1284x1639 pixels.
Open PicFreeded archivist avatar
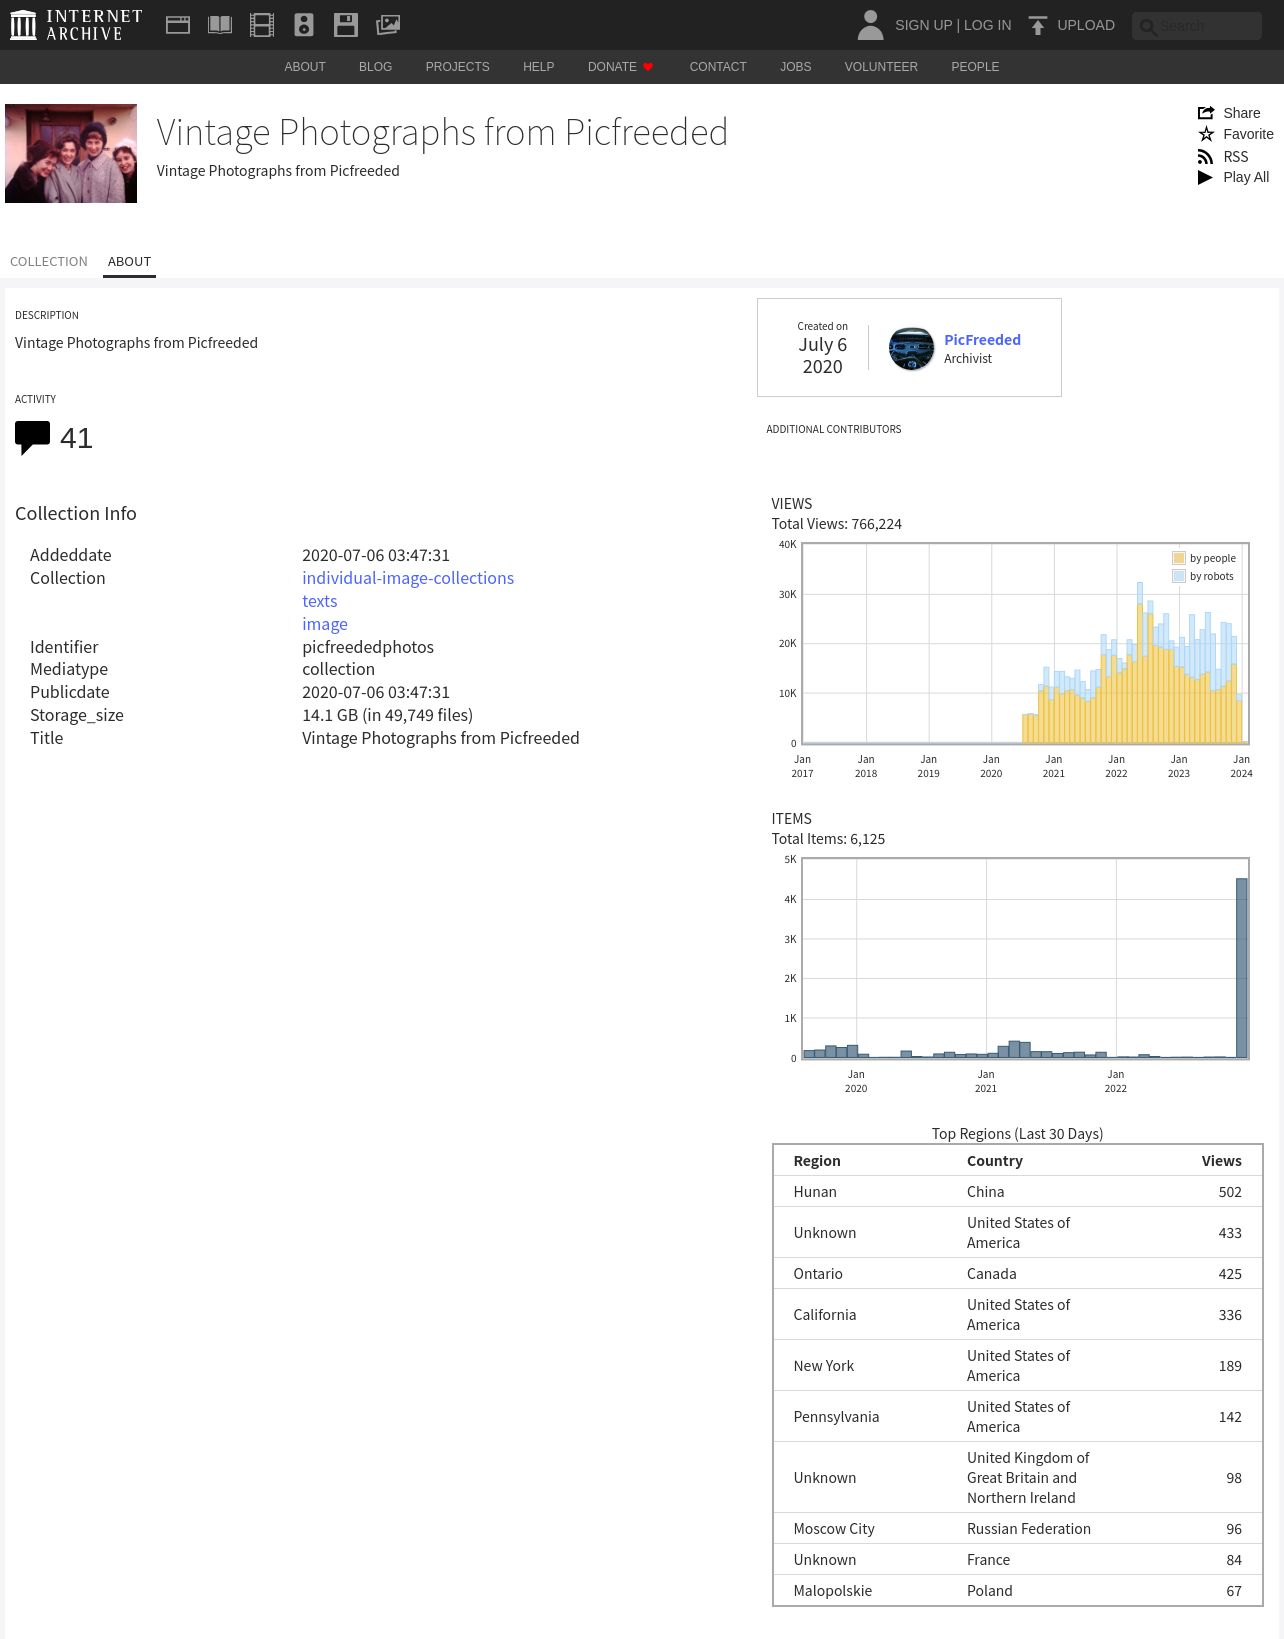[x=912, y=349]
